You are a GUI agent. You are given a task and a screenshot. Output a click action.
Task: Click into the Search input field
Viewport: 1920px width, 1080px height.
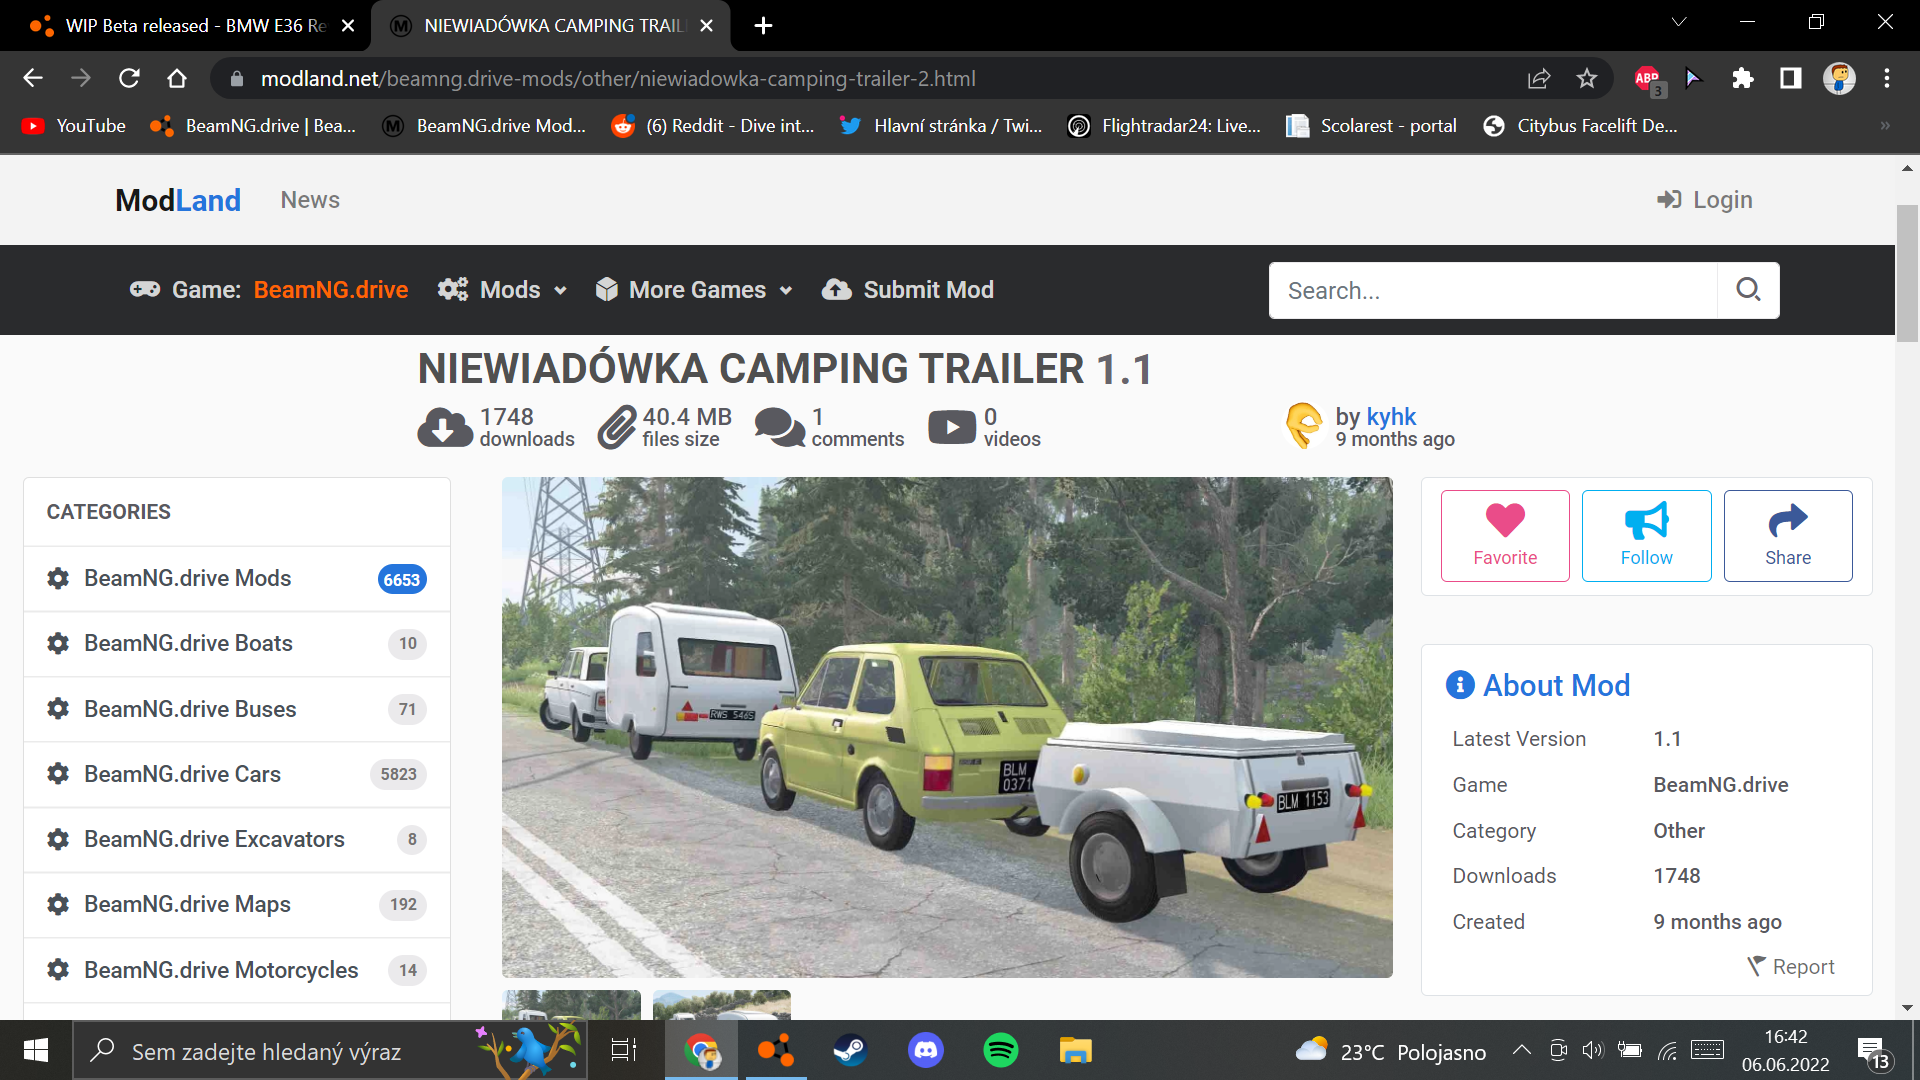click(1492, 290)
